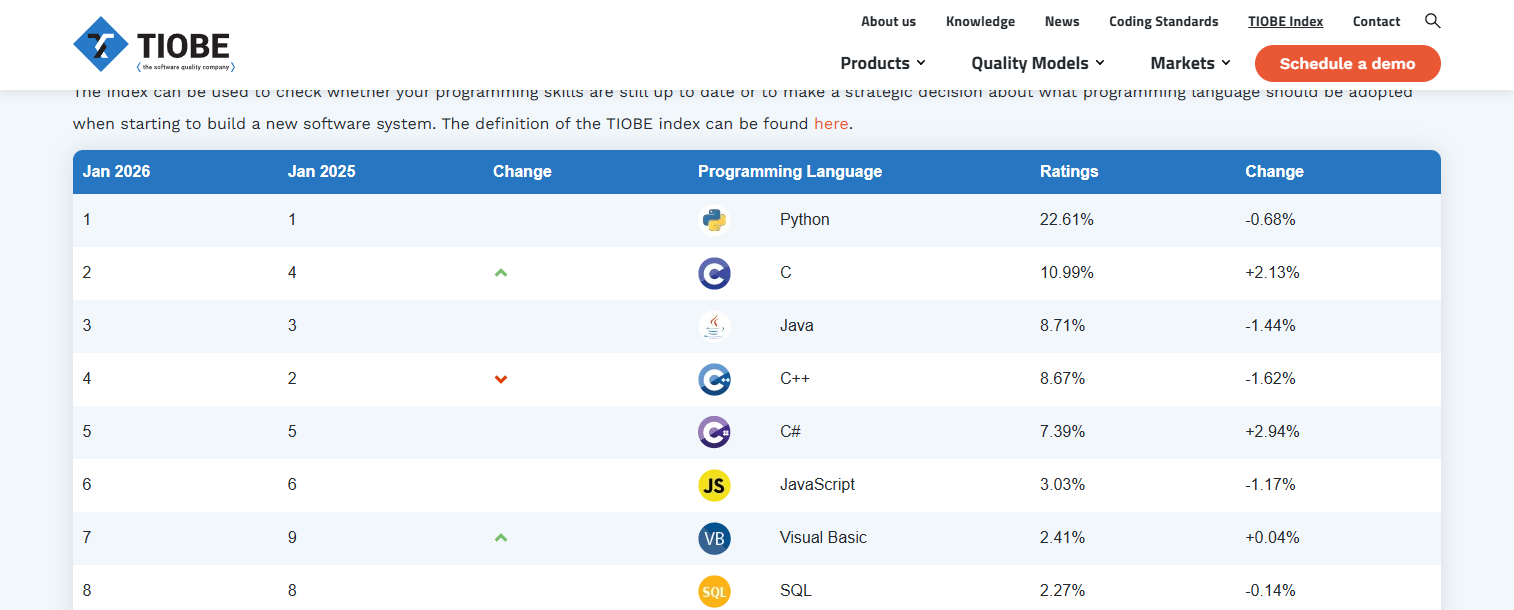
Task: Click the 3.03% rating value
Action: click(x=1063, y=485)
